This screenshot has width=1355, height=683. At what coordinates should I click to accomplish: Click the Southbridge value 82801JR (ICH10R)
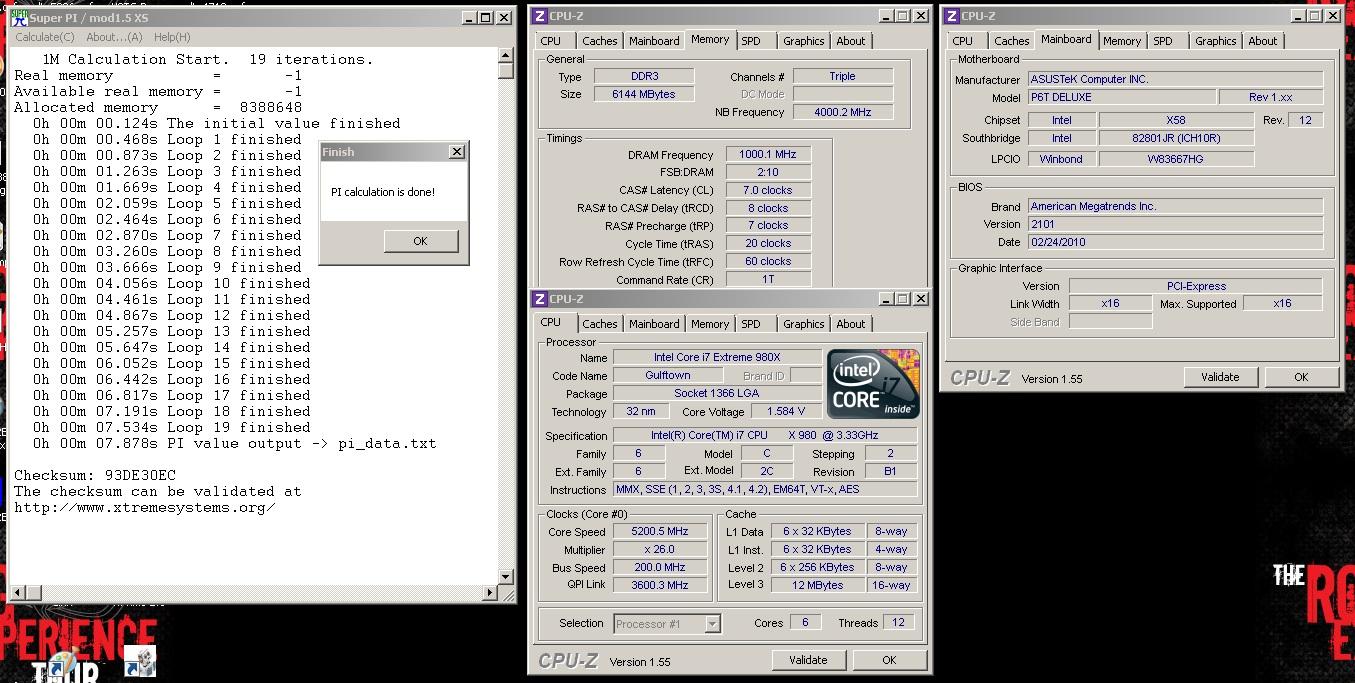(1175, 138)
